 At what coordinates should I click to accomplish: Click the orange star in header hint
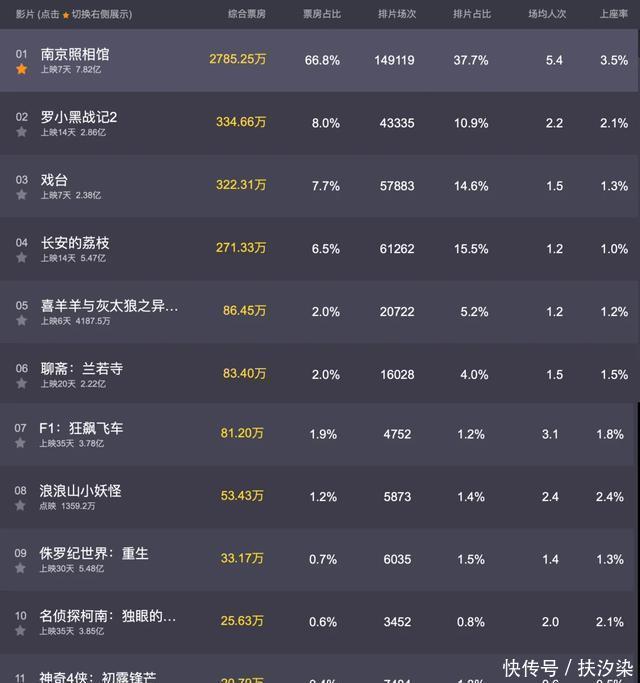pos(66,15)
